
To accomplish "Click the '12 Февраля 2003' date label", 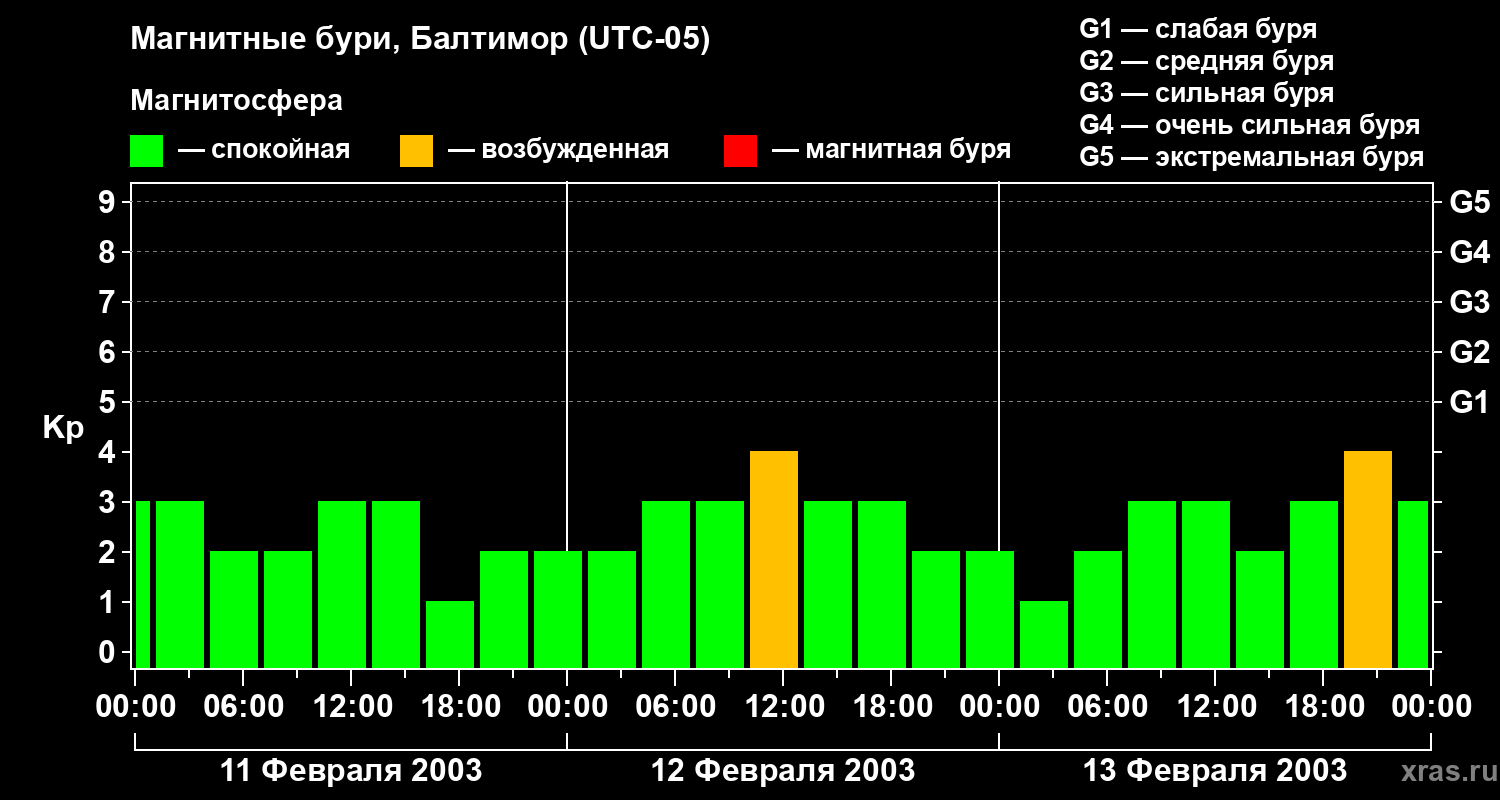I will click(783, 771).
